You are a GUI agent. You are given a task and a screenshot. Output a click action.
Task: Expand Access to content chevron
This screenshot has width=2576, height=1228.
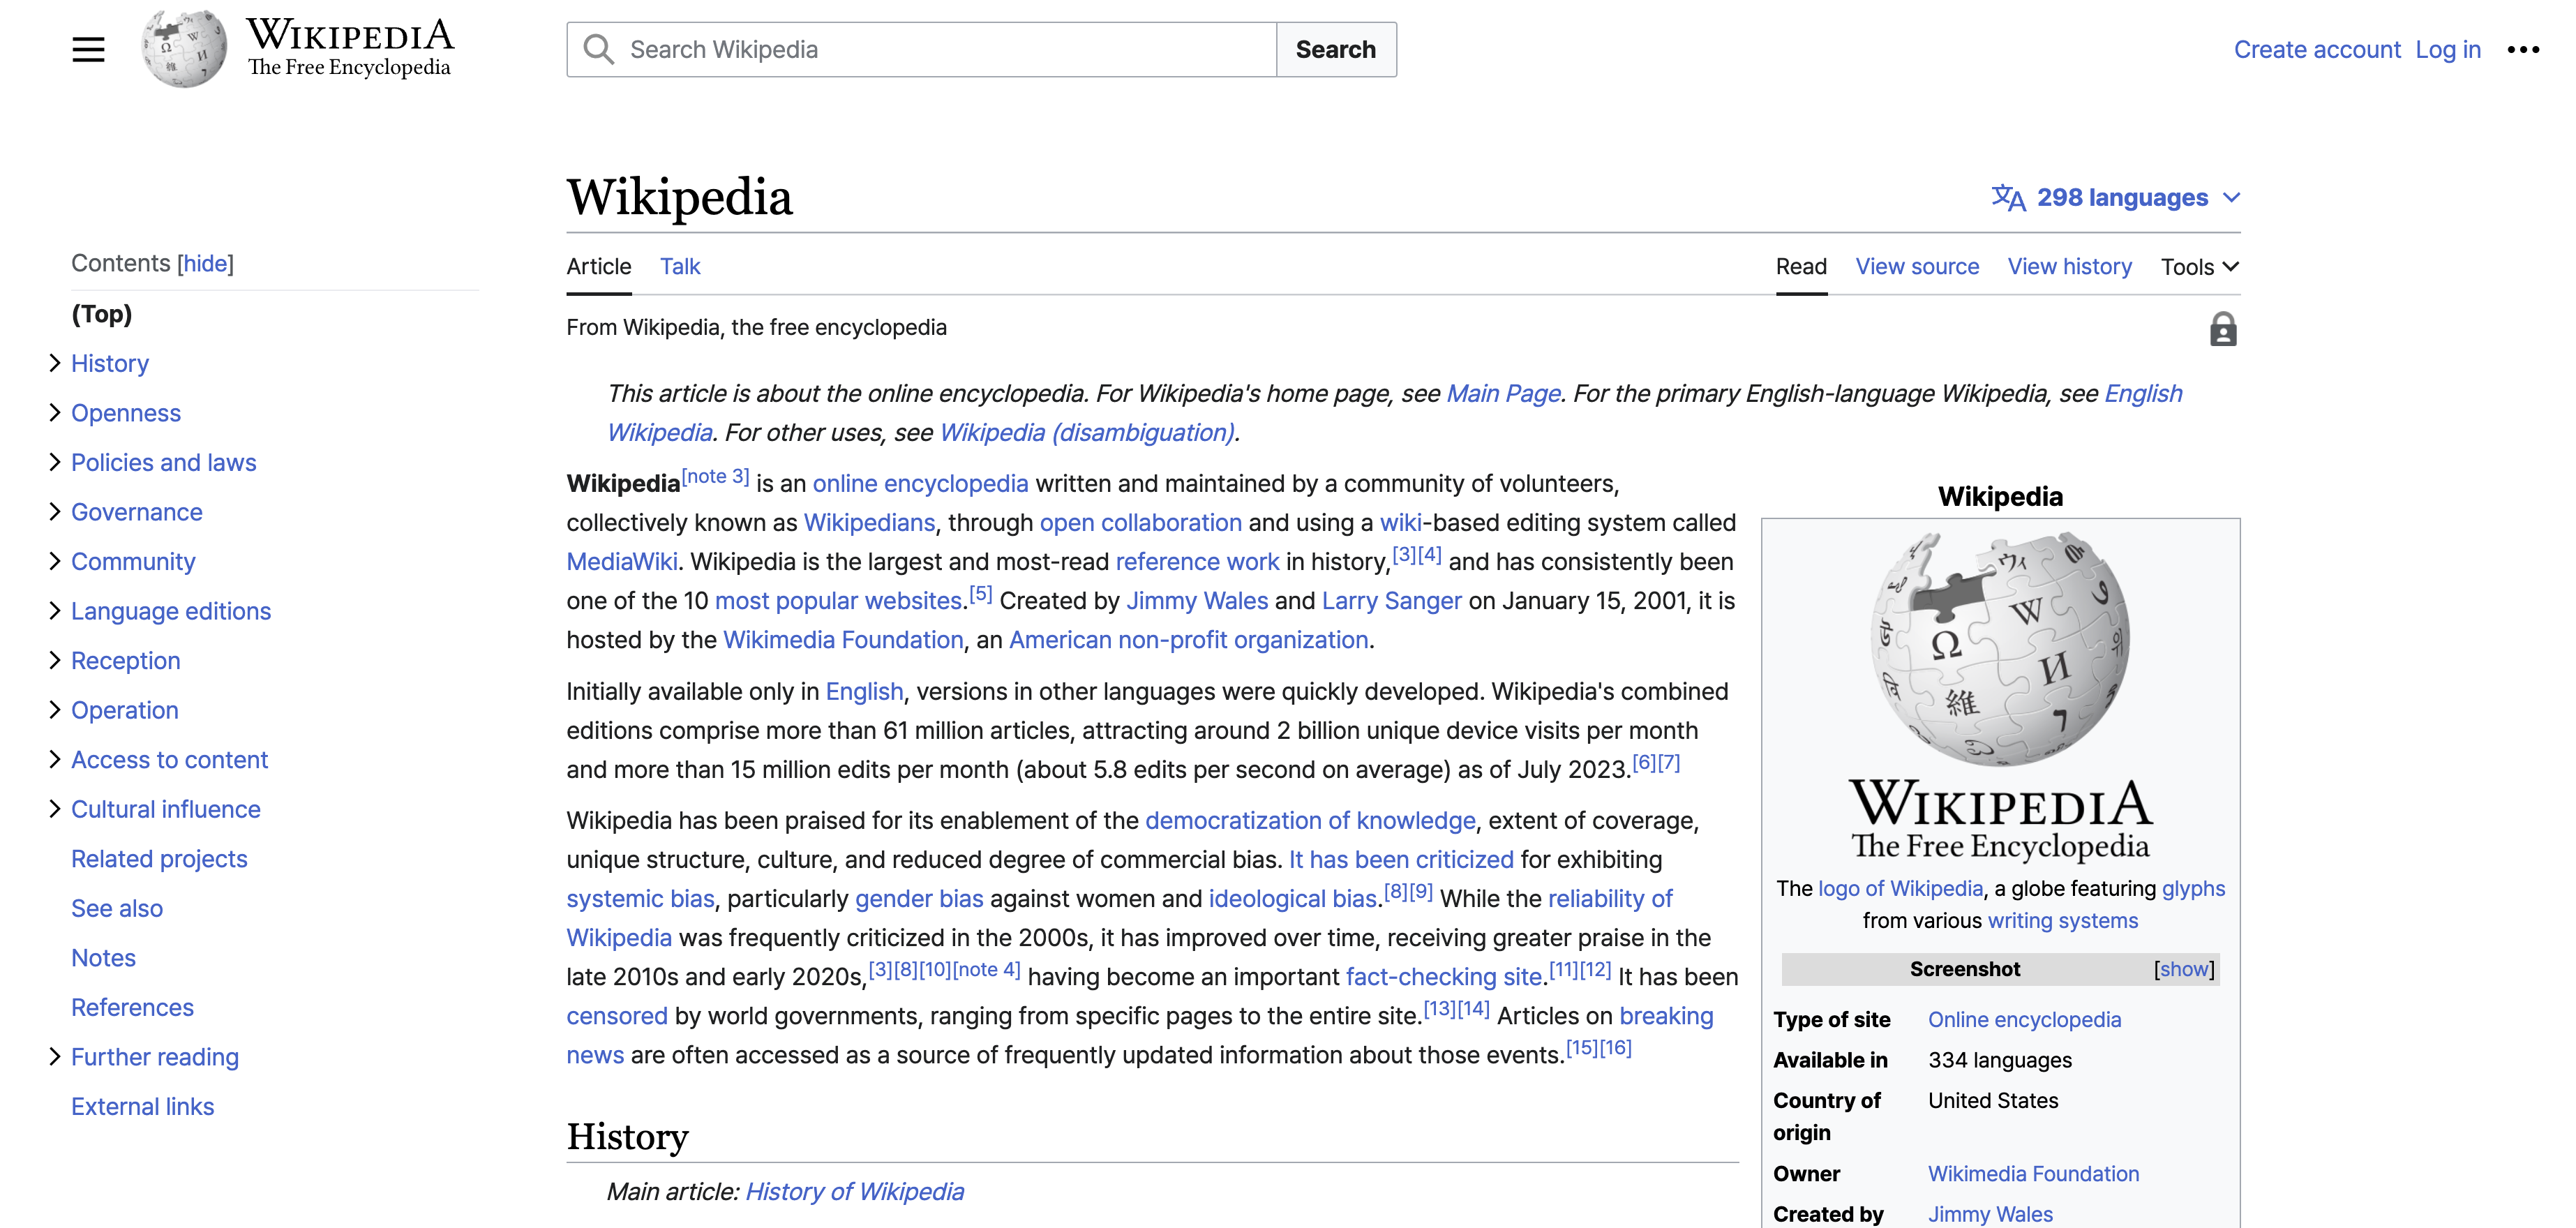pyautogui.click(x=55, y=759)
